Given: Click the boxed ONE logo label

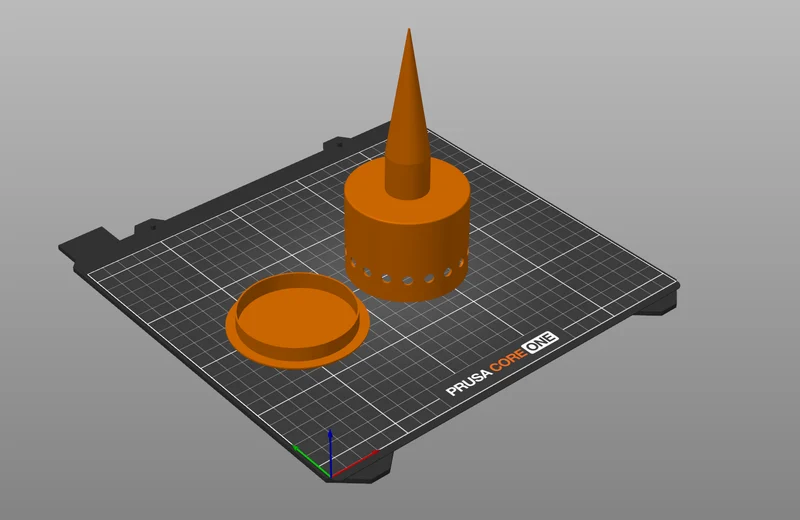Looking at the screenshot, I should click(540, 342).
